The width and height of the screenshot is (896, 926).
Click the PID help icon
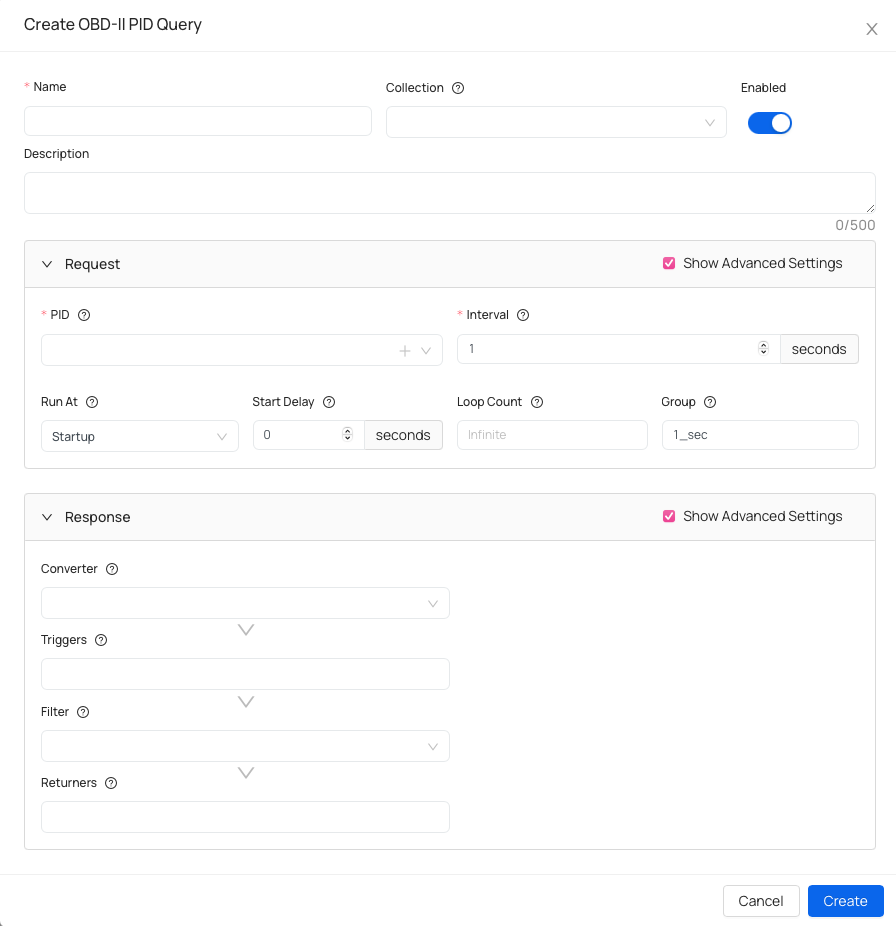pos(83,314)
